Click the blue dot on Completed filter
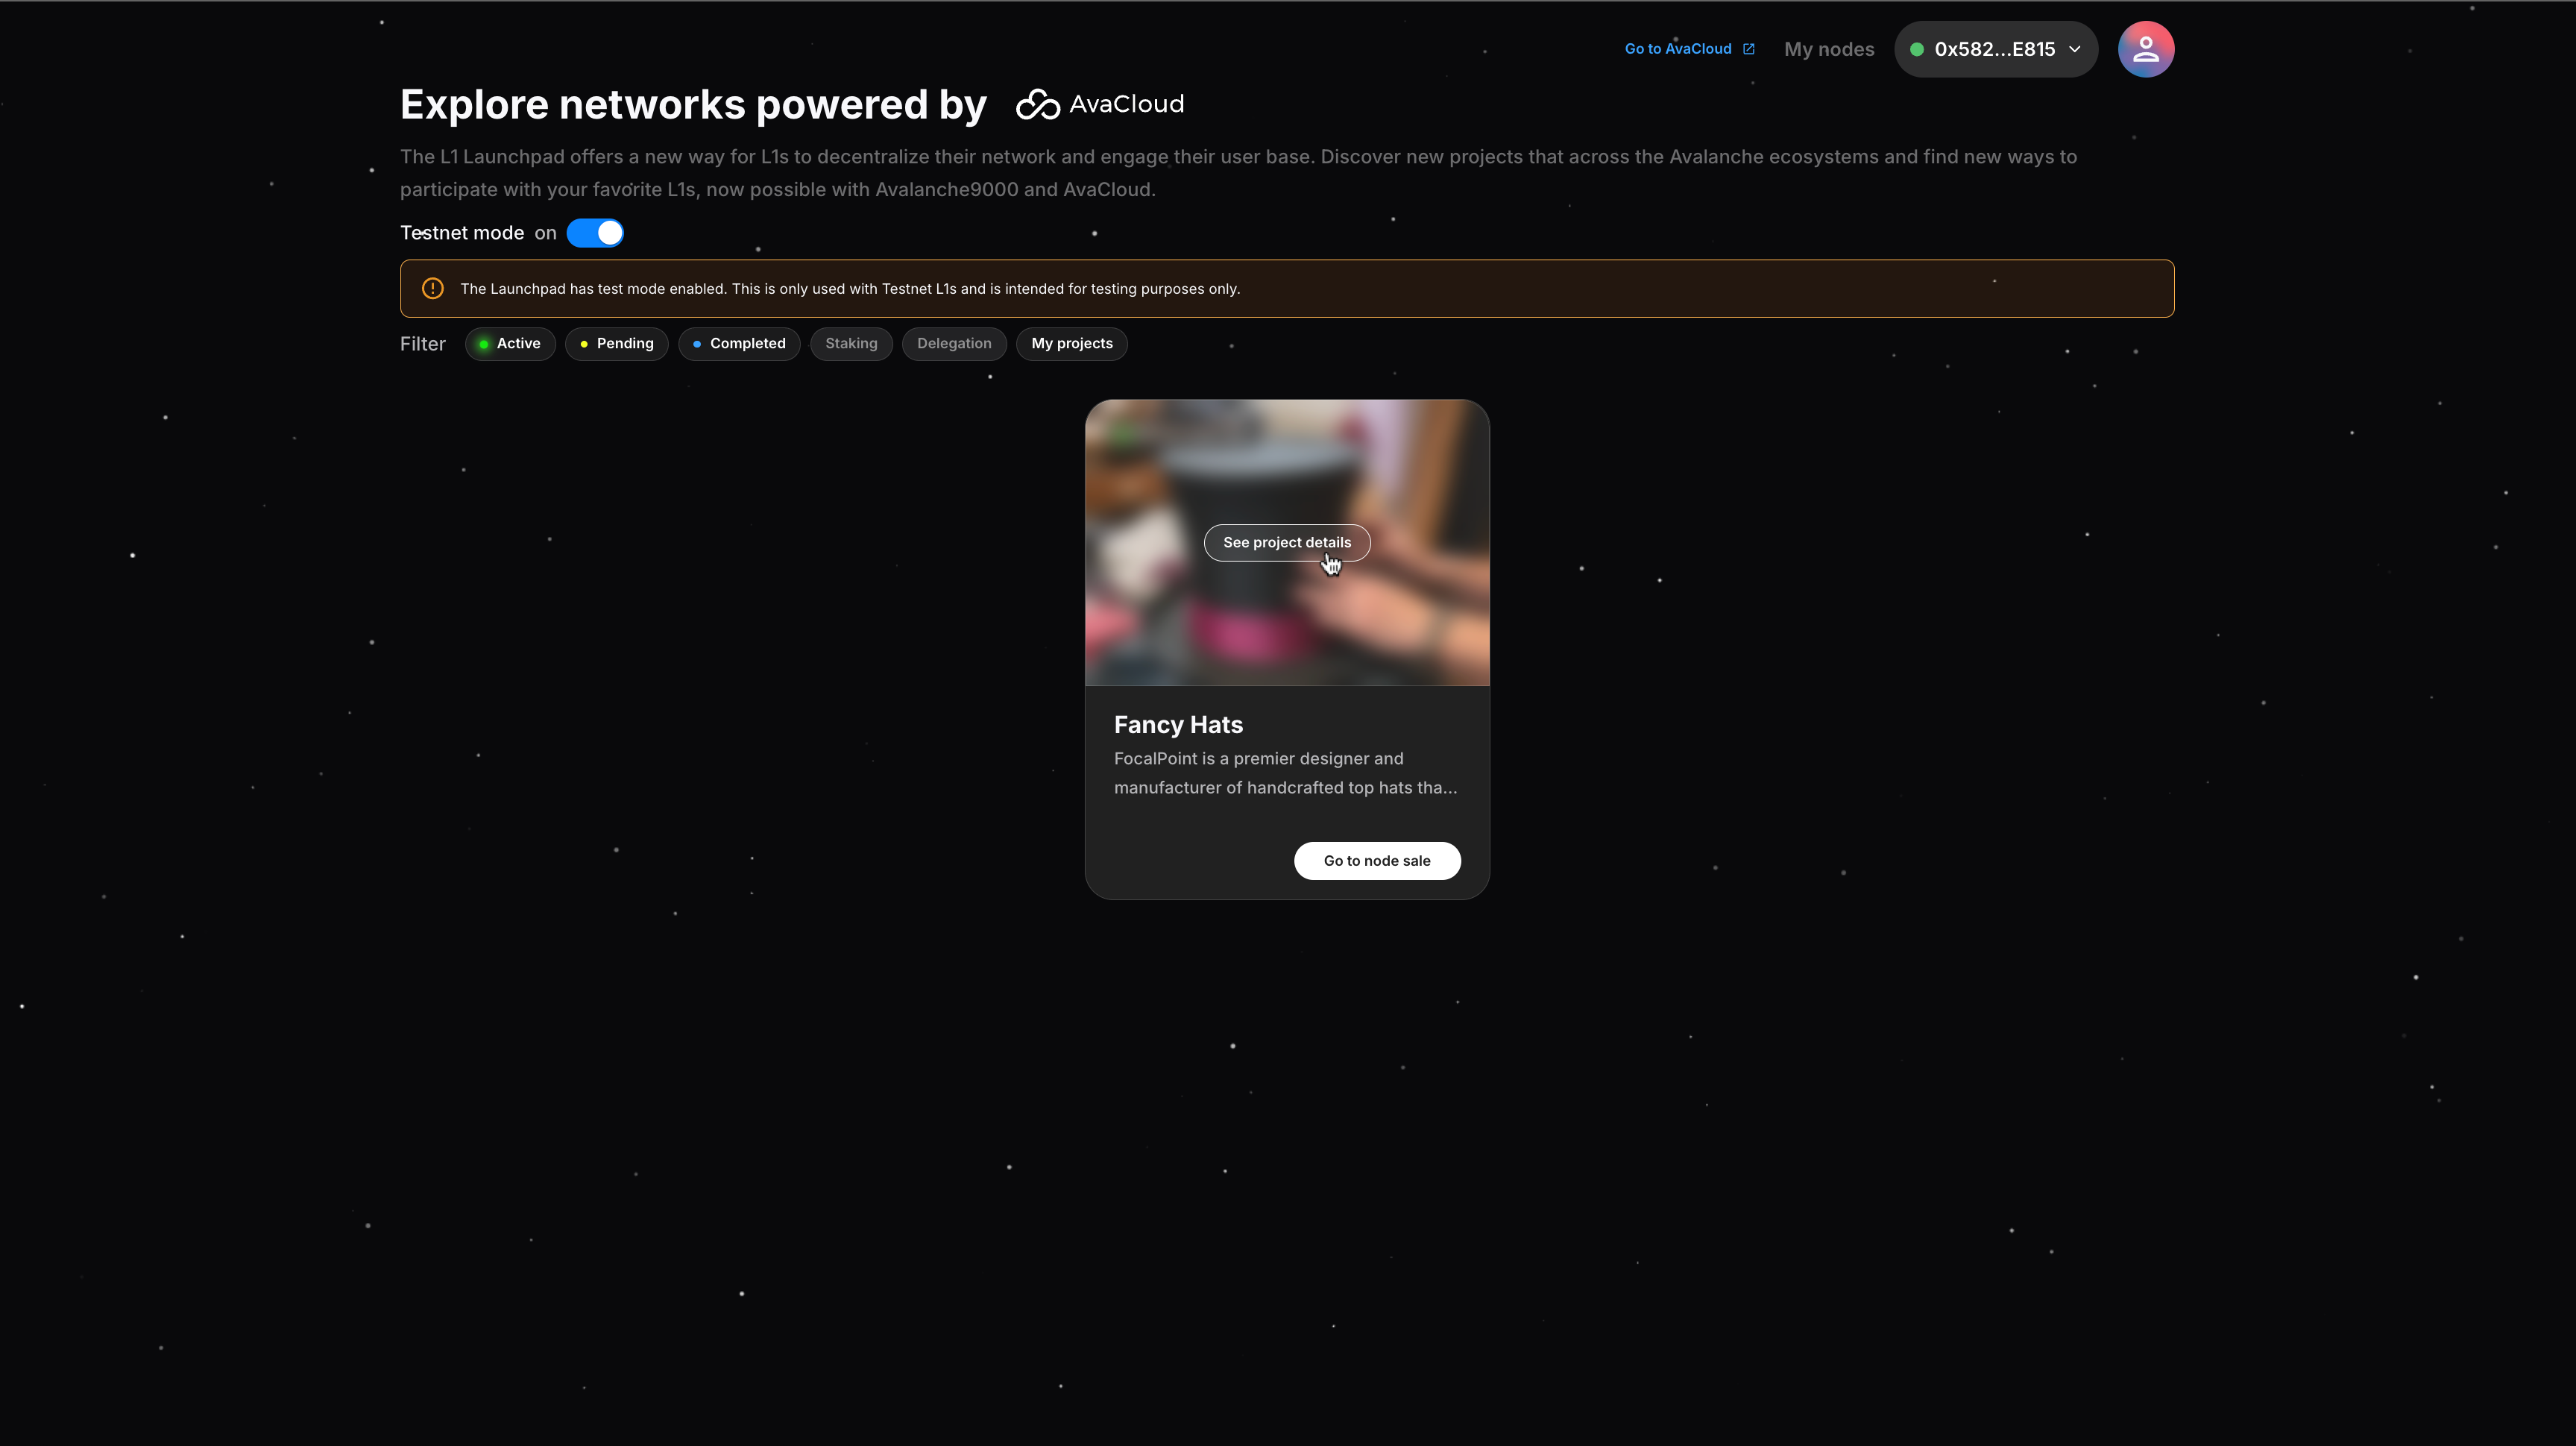2576x1446 pixels. point(697,344)
